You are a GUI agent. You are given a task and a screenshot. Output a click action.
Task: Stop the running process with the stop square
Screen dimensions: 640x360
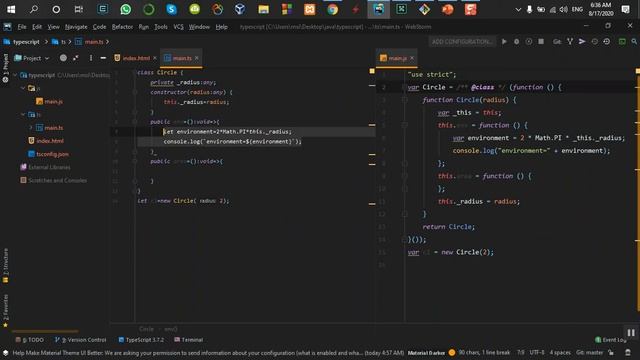point(541,42)
